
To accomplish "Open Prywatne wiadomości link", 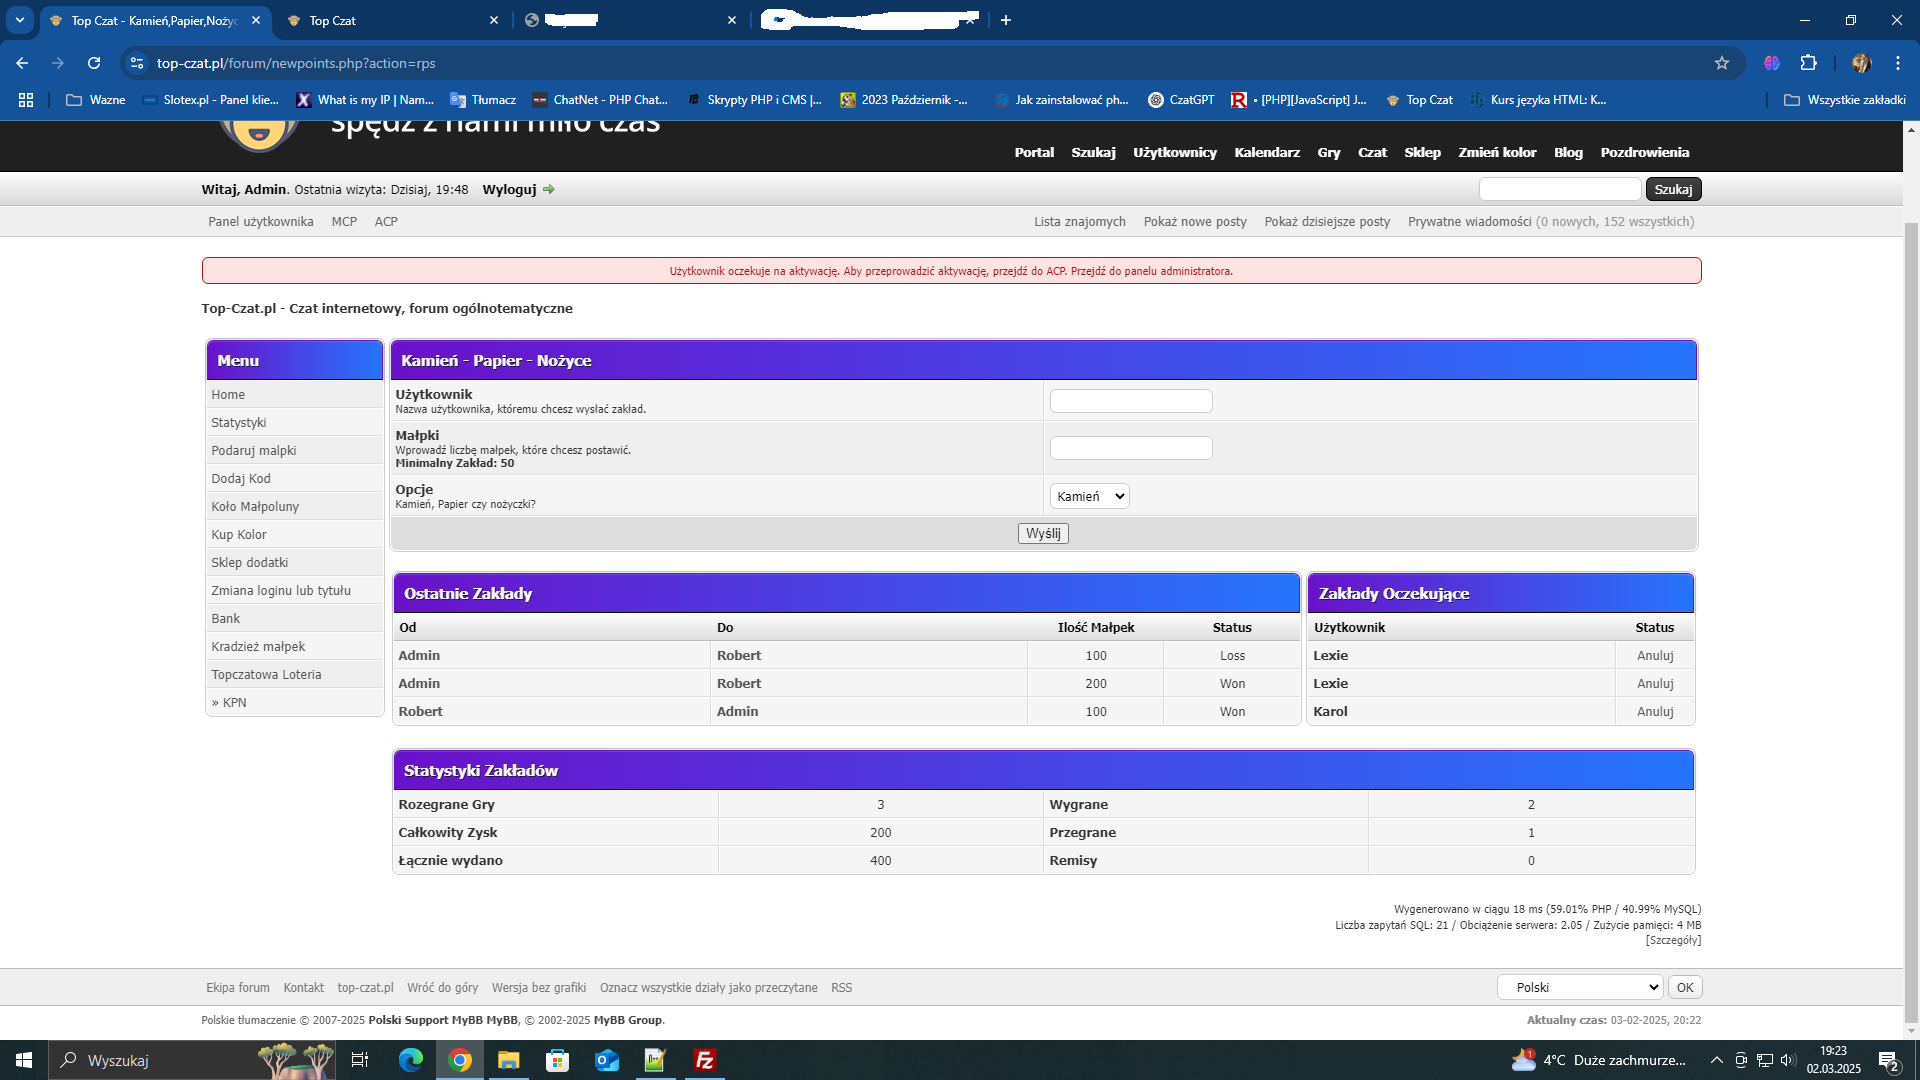I will pos(1469,221).
